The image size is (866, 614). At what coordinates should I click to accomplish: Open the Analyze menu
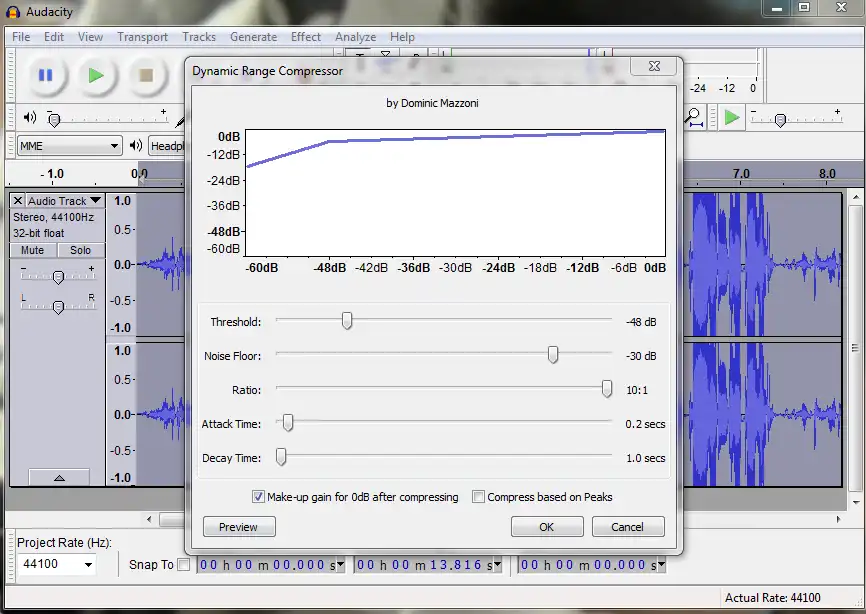355,37
